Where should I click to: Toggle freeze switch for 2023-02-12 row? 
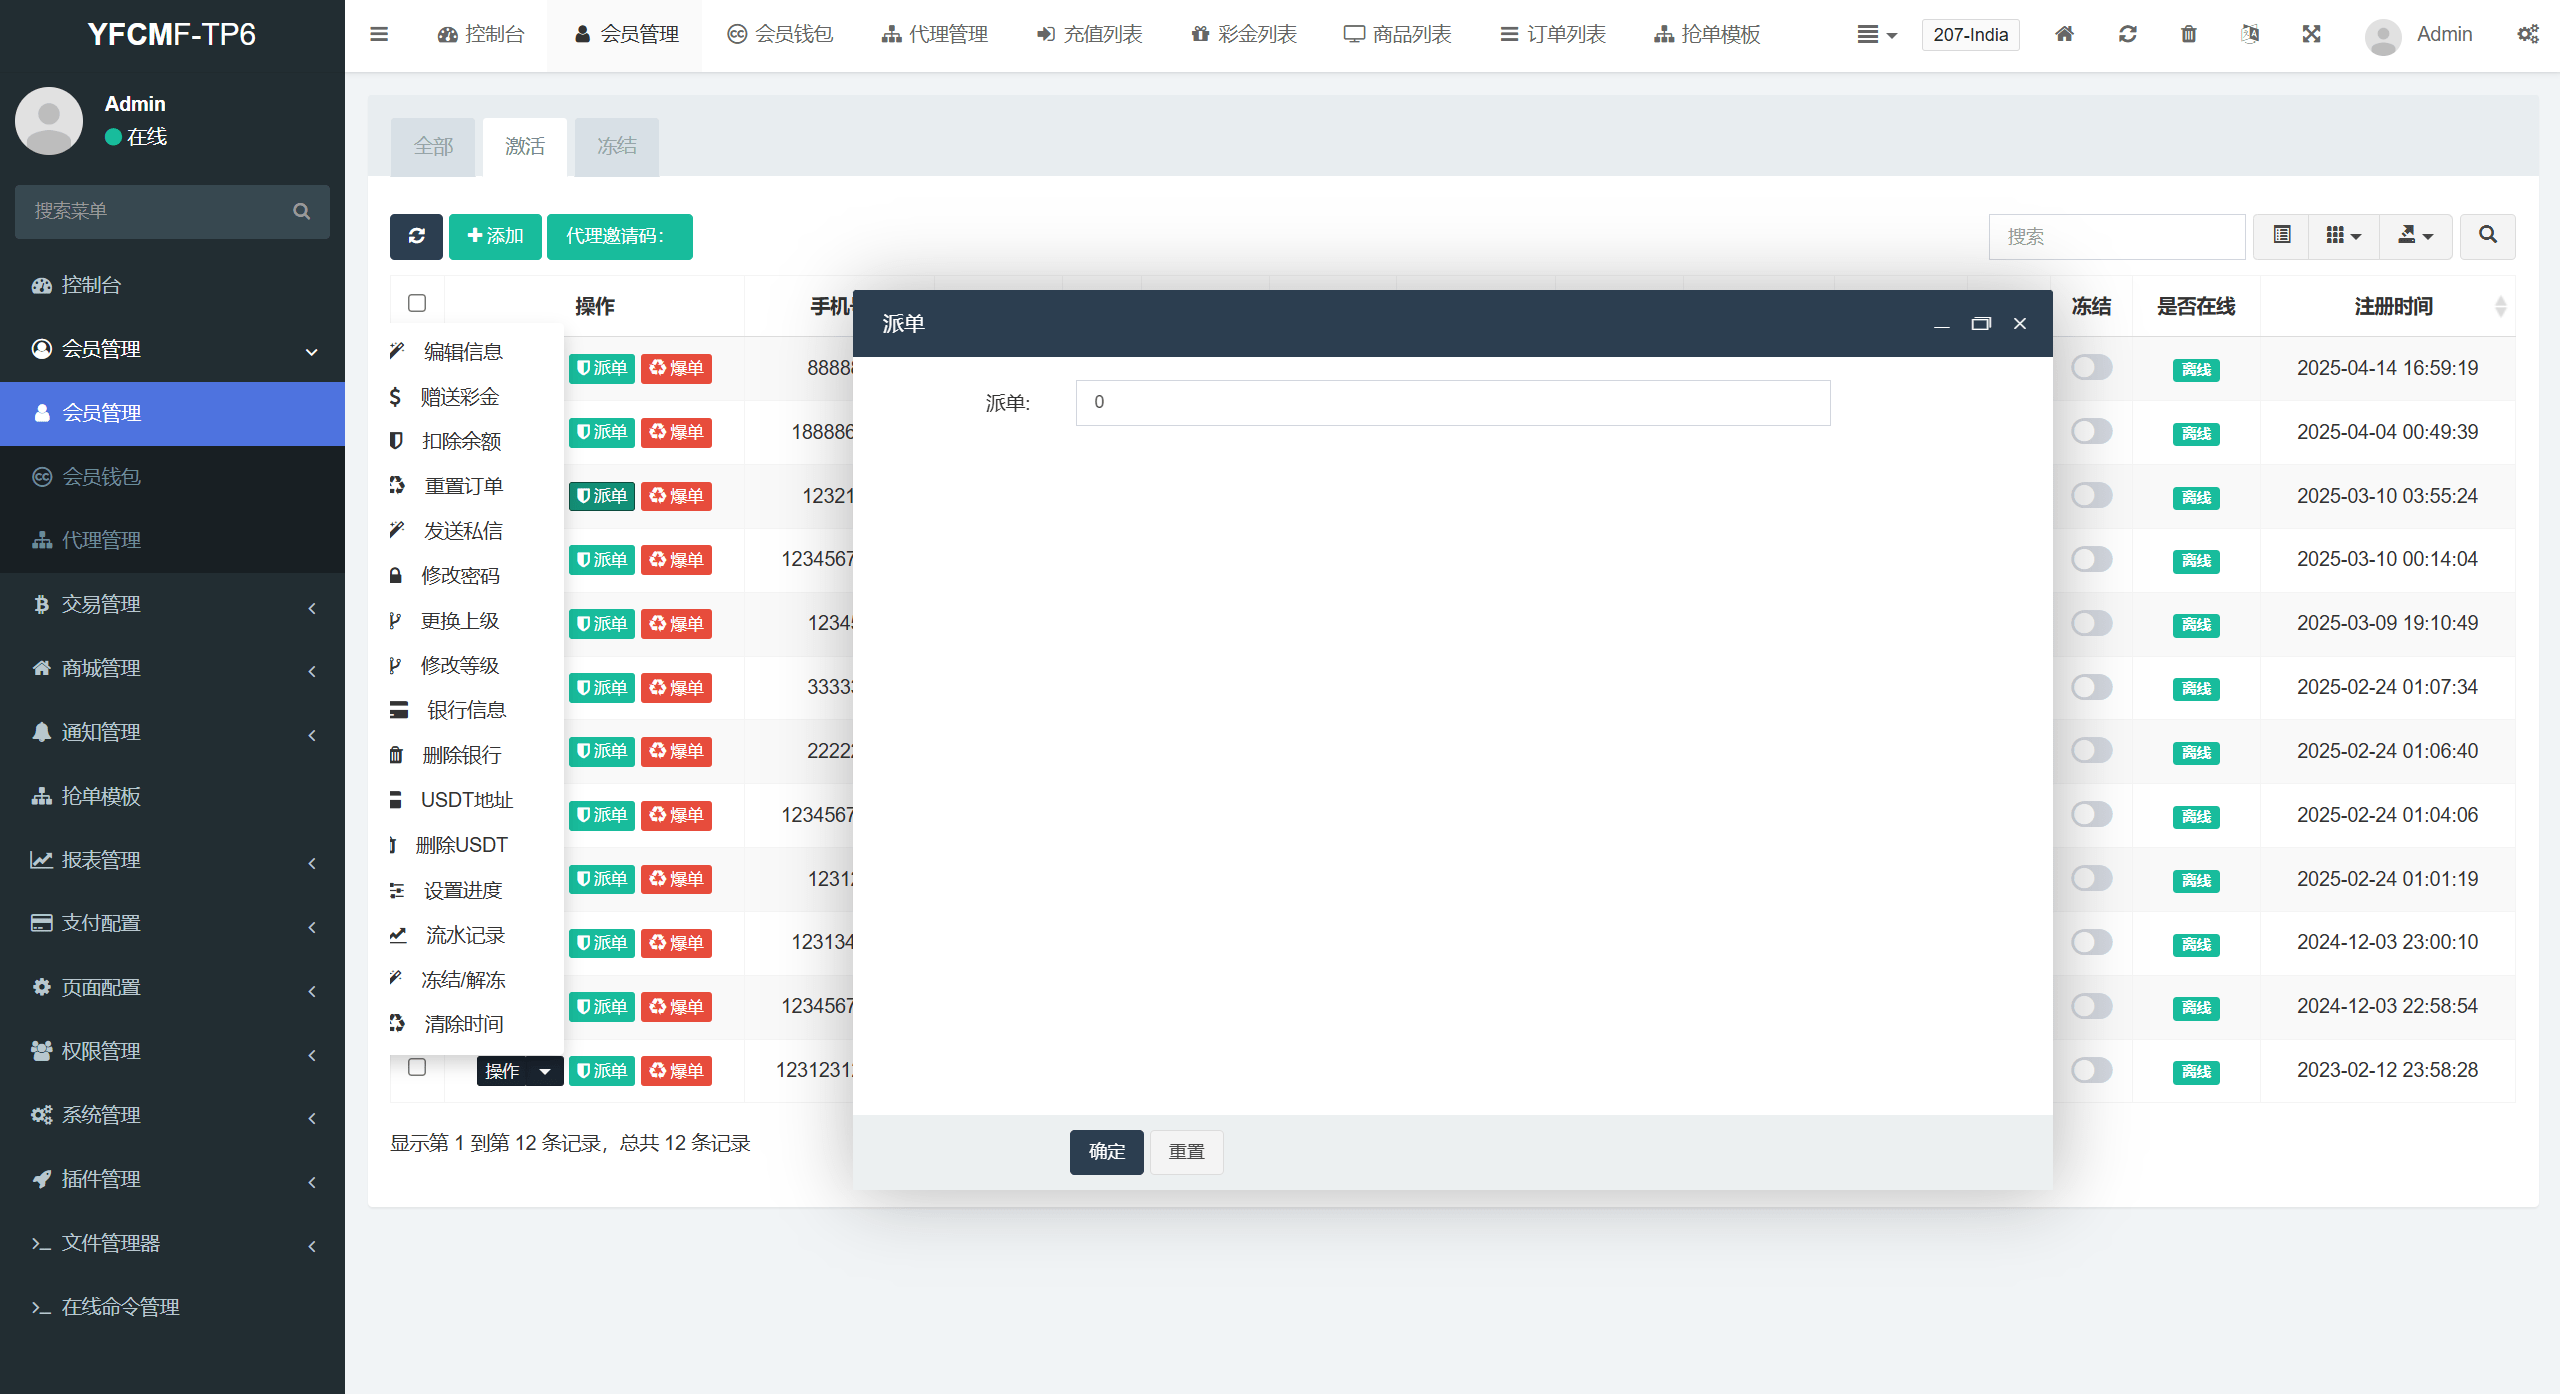coord(2091,1070)
